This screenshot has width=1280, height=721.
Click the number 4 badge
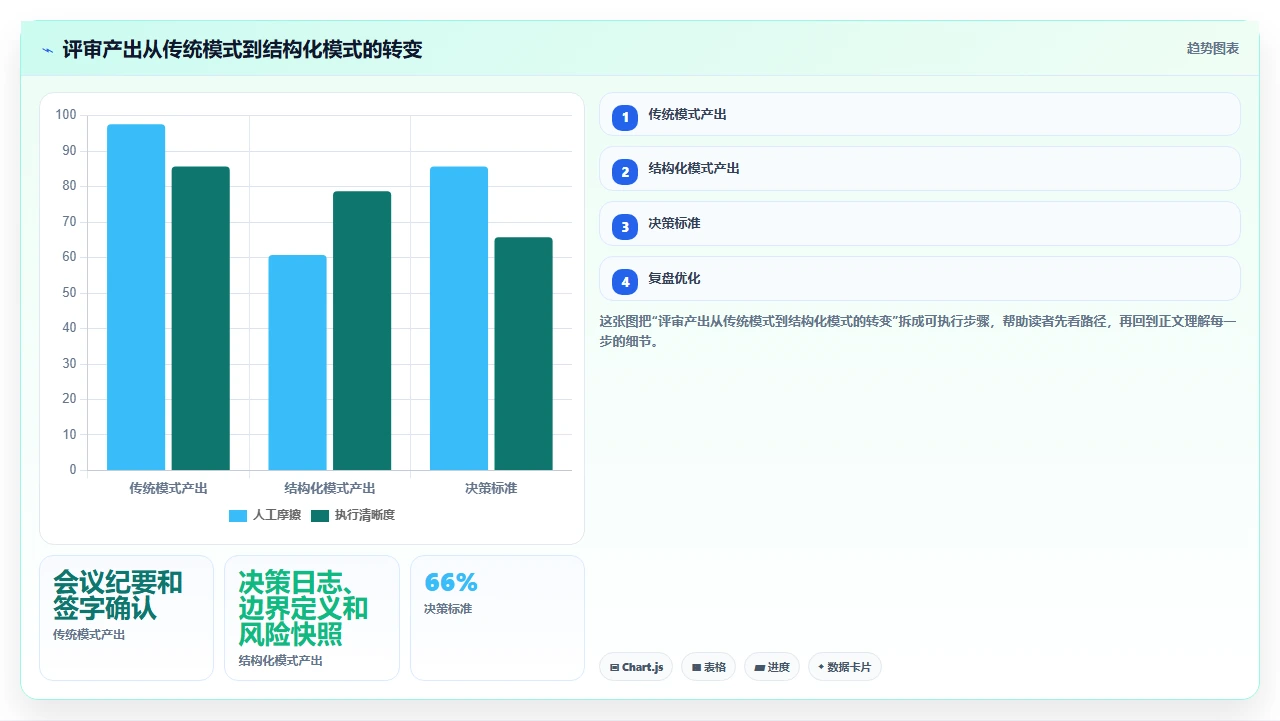coord(625,282)
